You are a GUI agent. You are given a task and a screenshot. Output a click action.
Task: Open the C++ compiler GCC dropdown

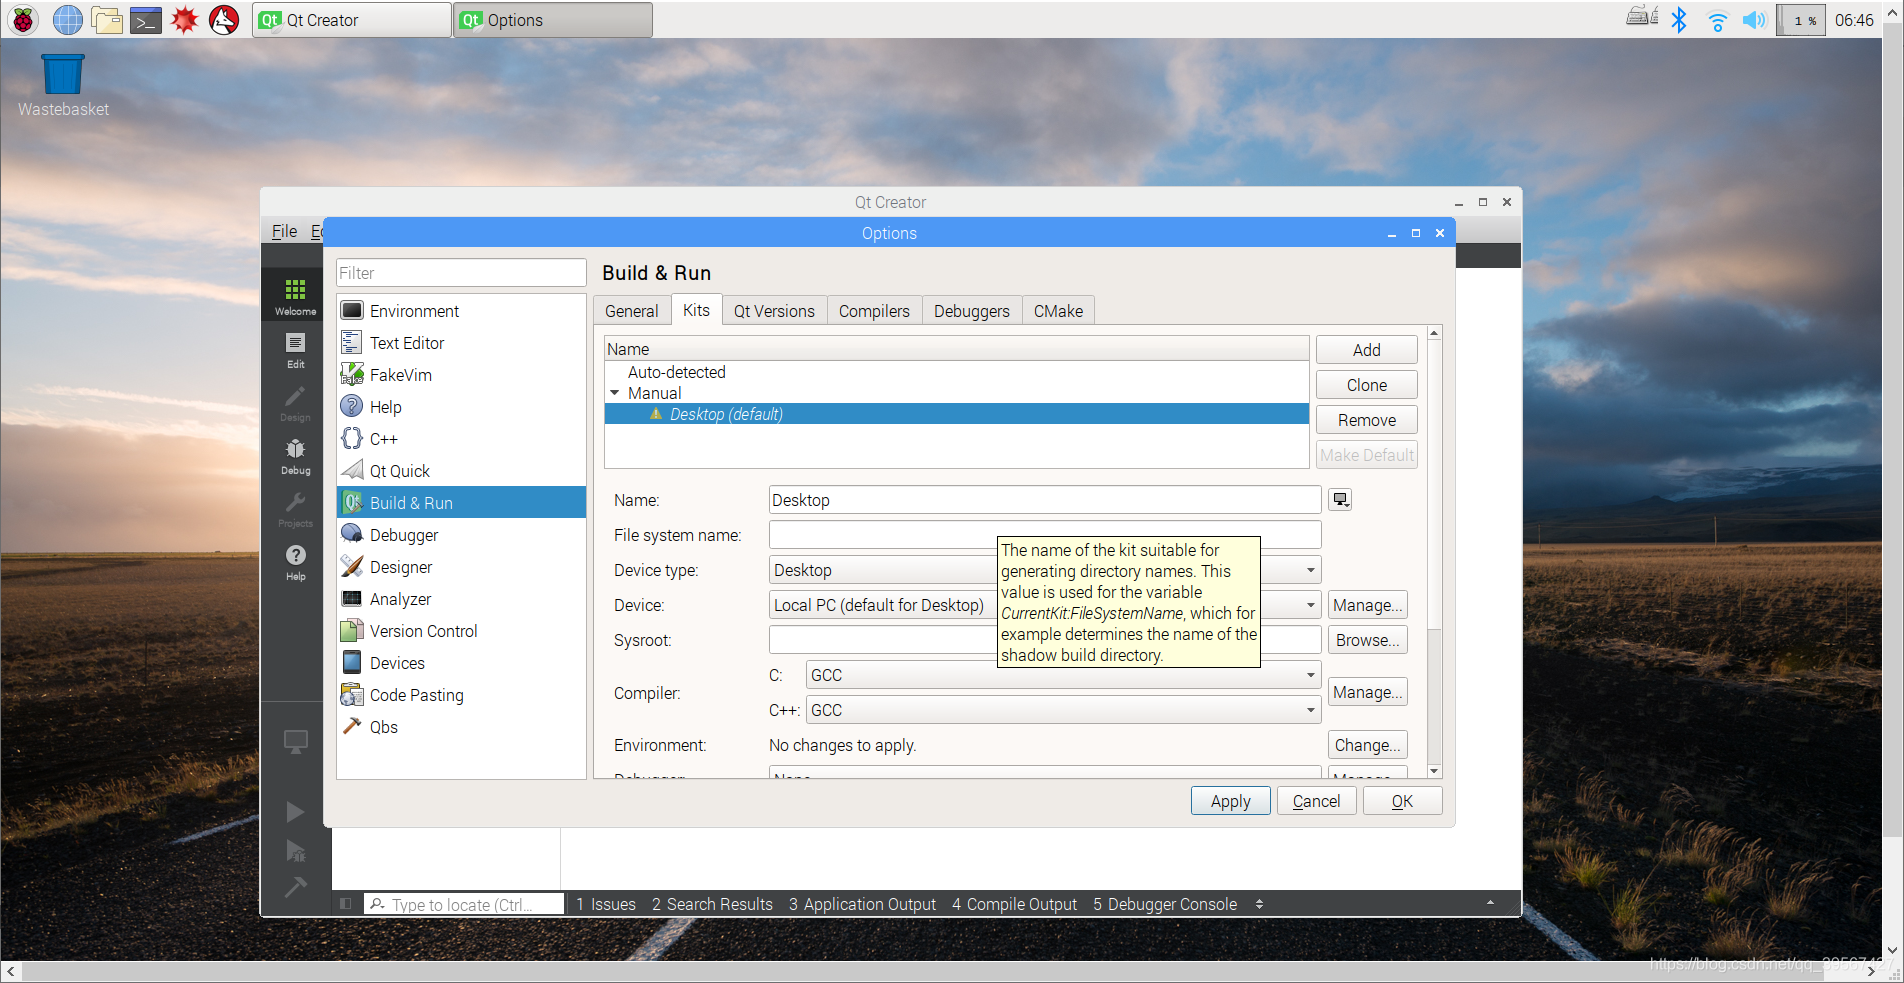1063,710
